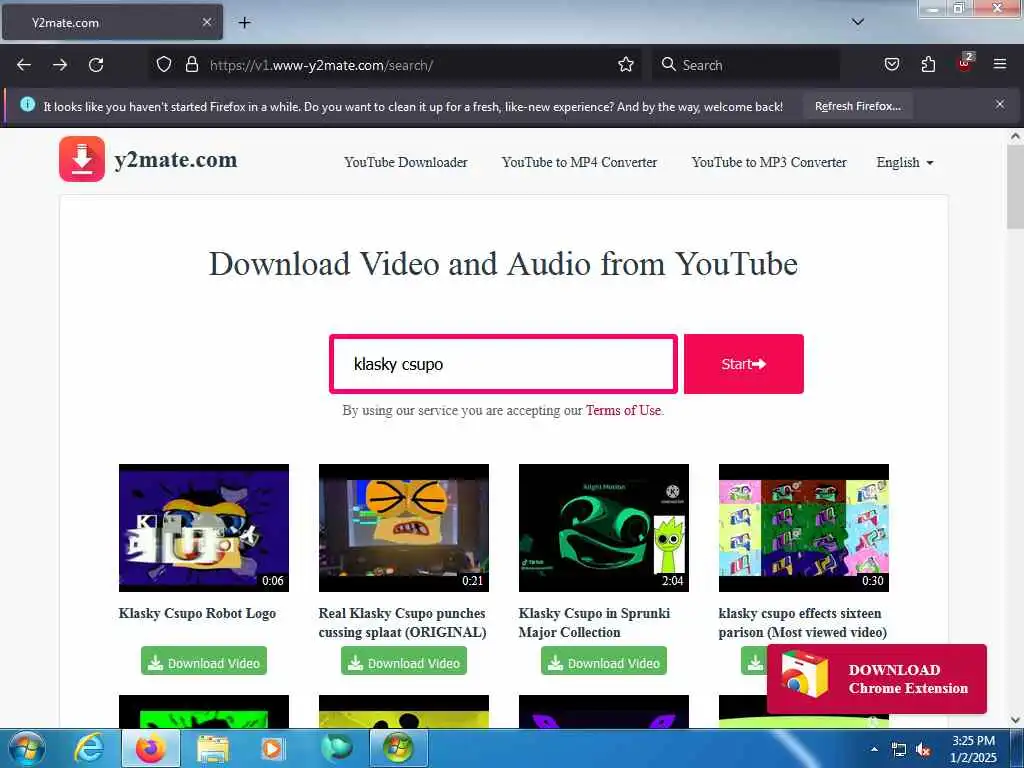
Task: Open the shield tracking protection icon
Action: (164, 65)
